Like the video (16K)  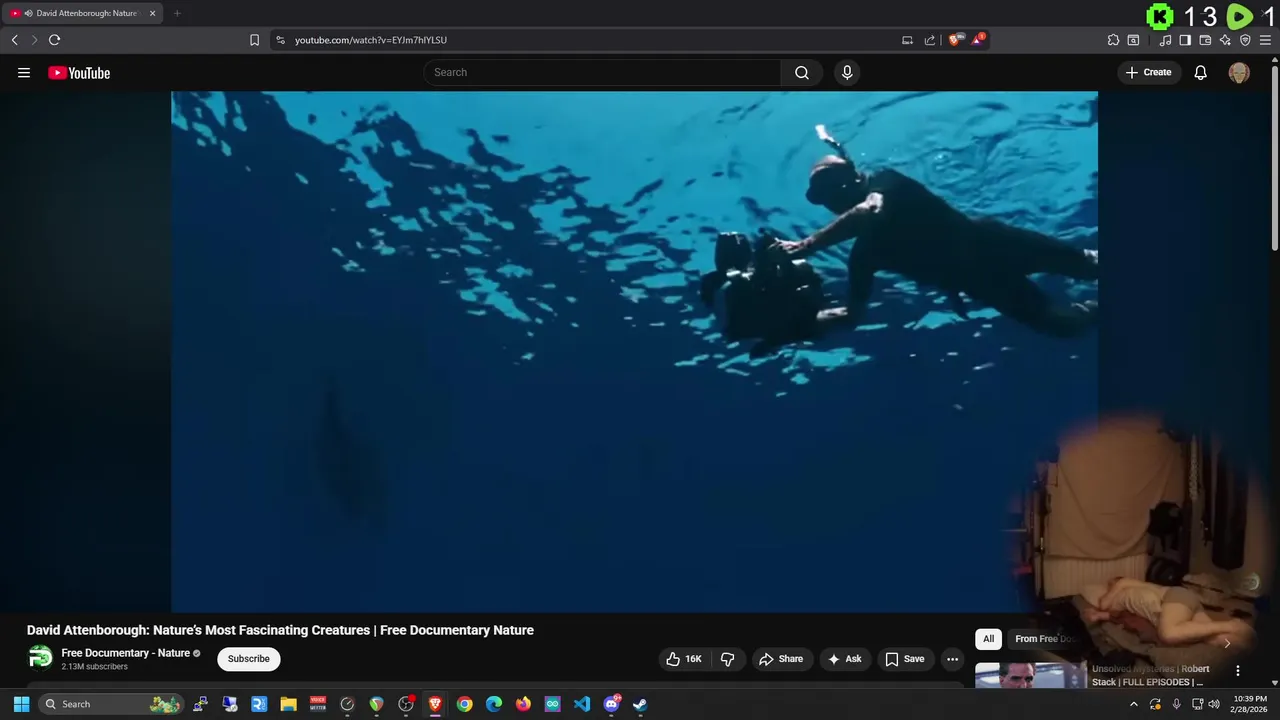click(x=686, y=659)
